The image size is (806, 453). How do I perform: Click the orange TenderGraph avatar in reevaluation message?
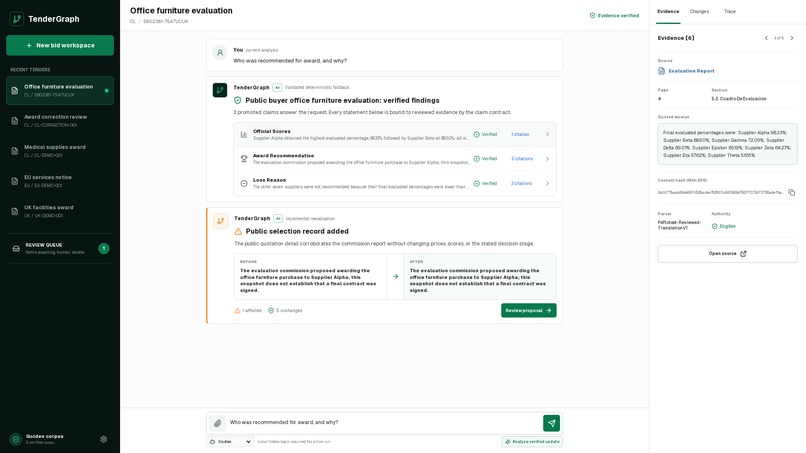click(221, 221)
